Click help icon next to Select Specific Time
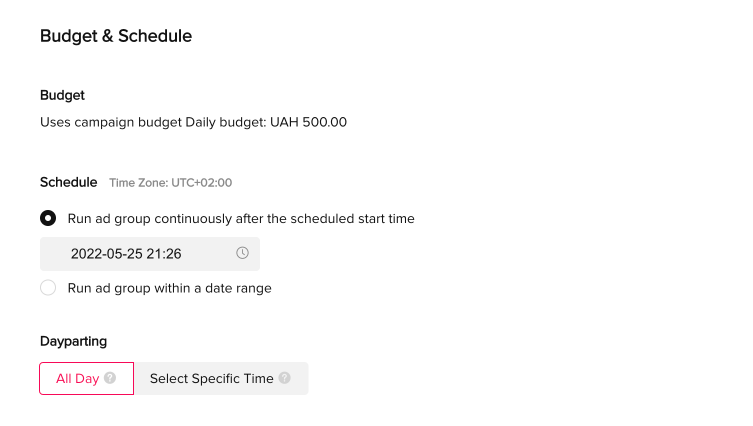This screenshot has width=753, height=426. (x=284, y=378)
